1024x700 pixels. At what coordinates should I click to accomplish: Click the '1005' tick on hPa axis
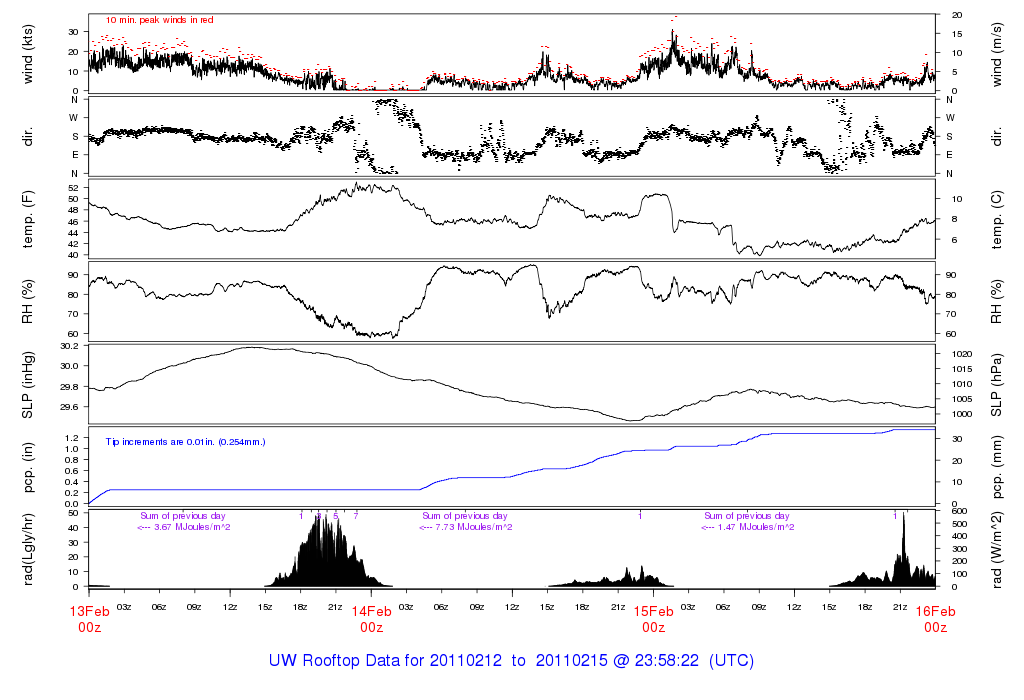pyautogui.click(x=962, y=399)
